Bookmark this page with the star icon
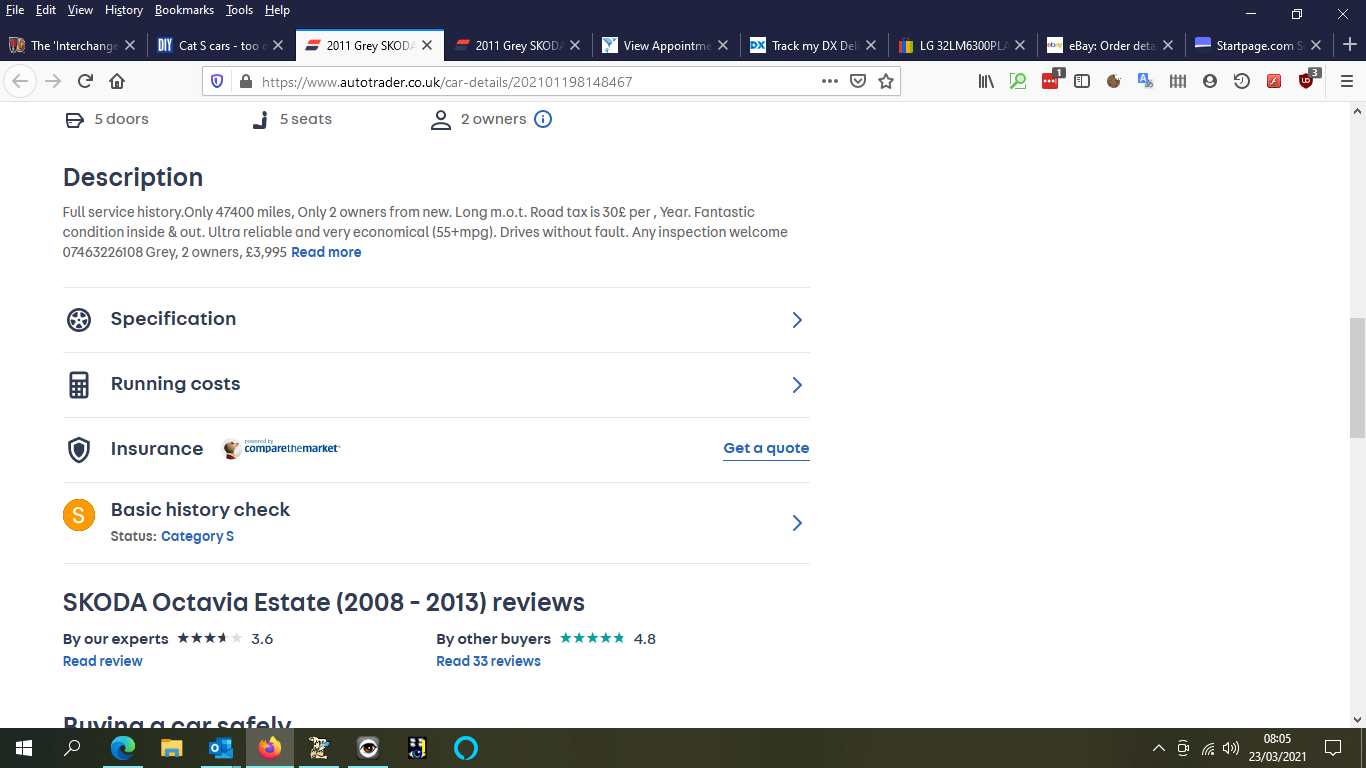 [x=886, y=82]
